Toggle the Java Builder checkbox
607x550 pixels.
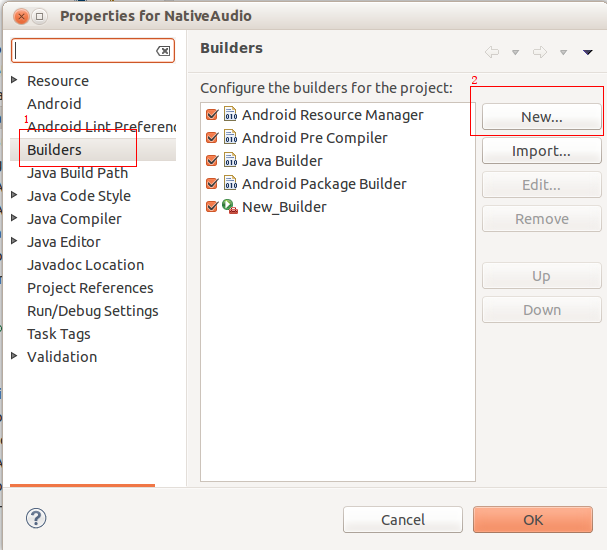pos(212,160)
